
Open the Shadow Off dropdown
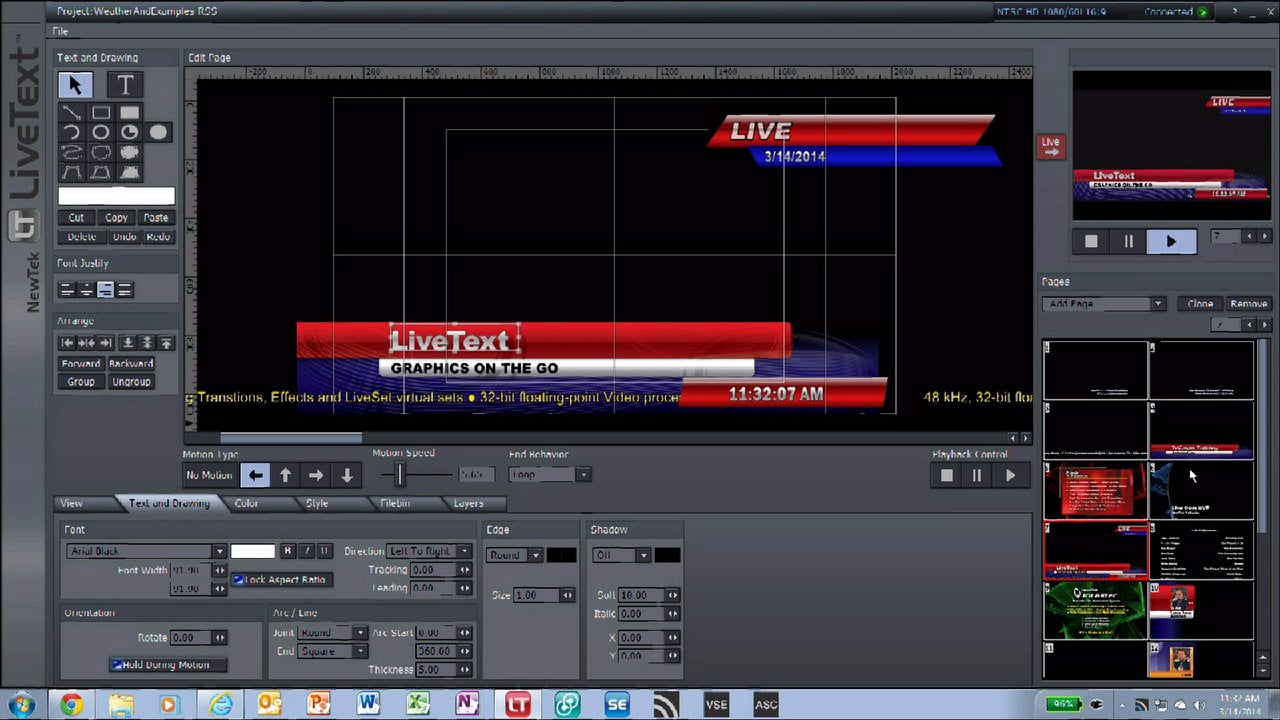click(621, 555)
